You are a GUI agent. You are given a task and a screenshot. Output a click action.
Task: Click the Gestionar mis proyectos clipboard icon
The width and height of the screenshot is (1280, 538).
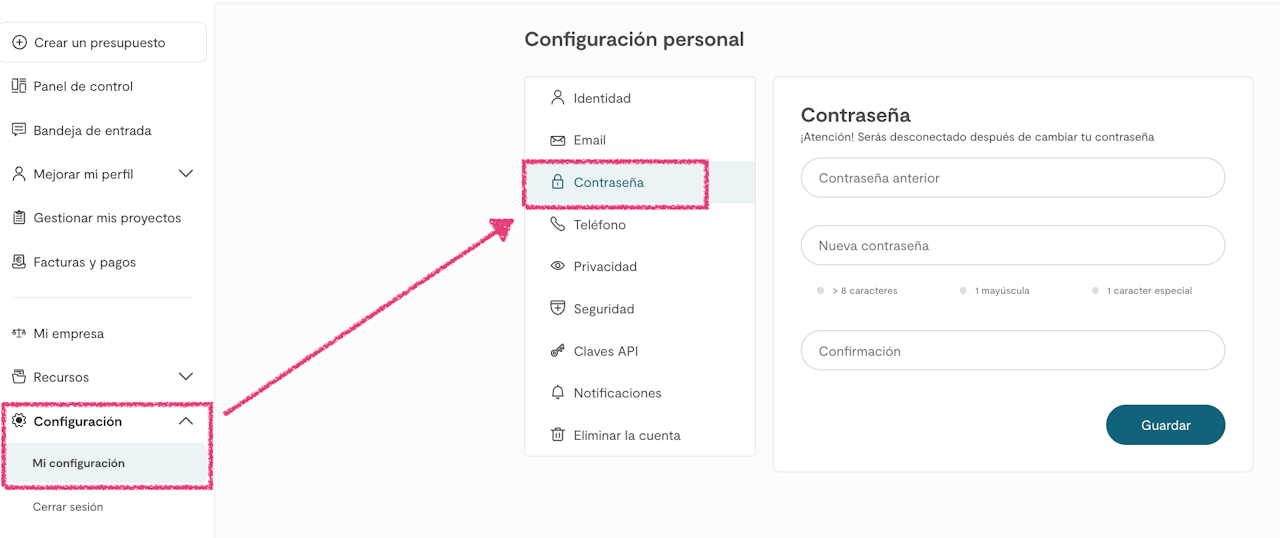(19, 218)
